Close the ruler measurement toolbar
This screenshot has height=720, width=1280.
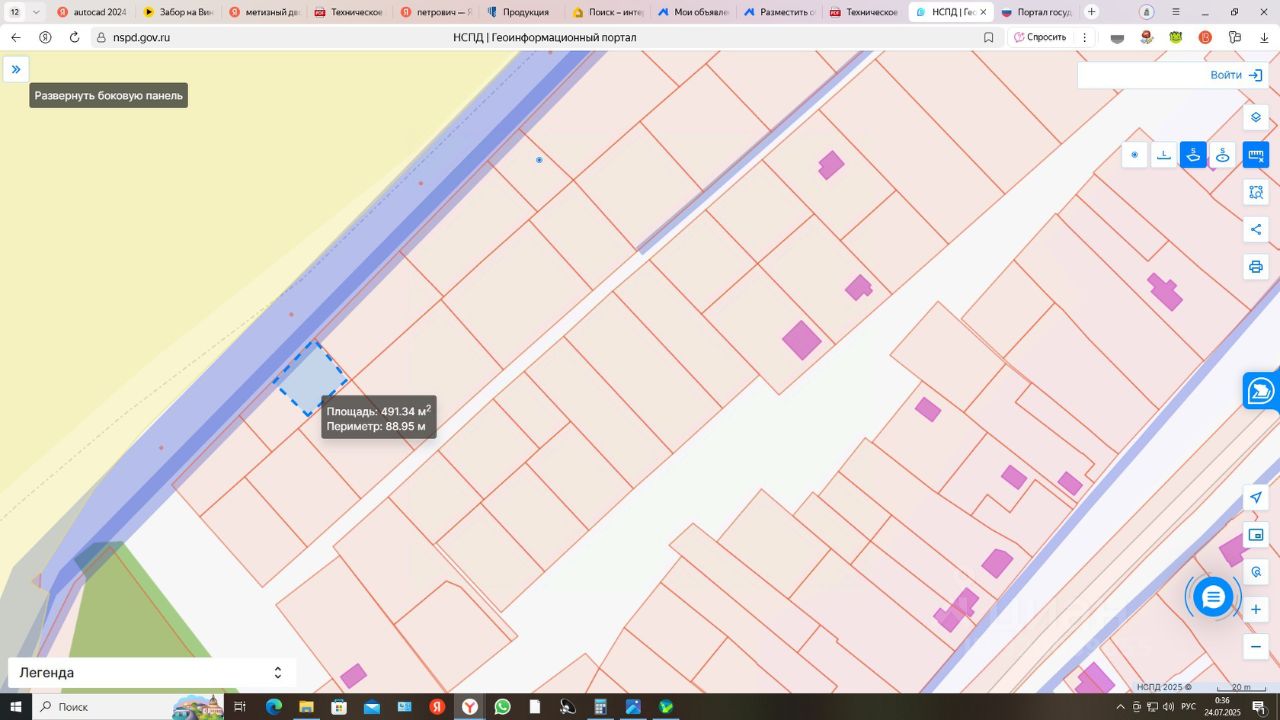click(1256, 155)
